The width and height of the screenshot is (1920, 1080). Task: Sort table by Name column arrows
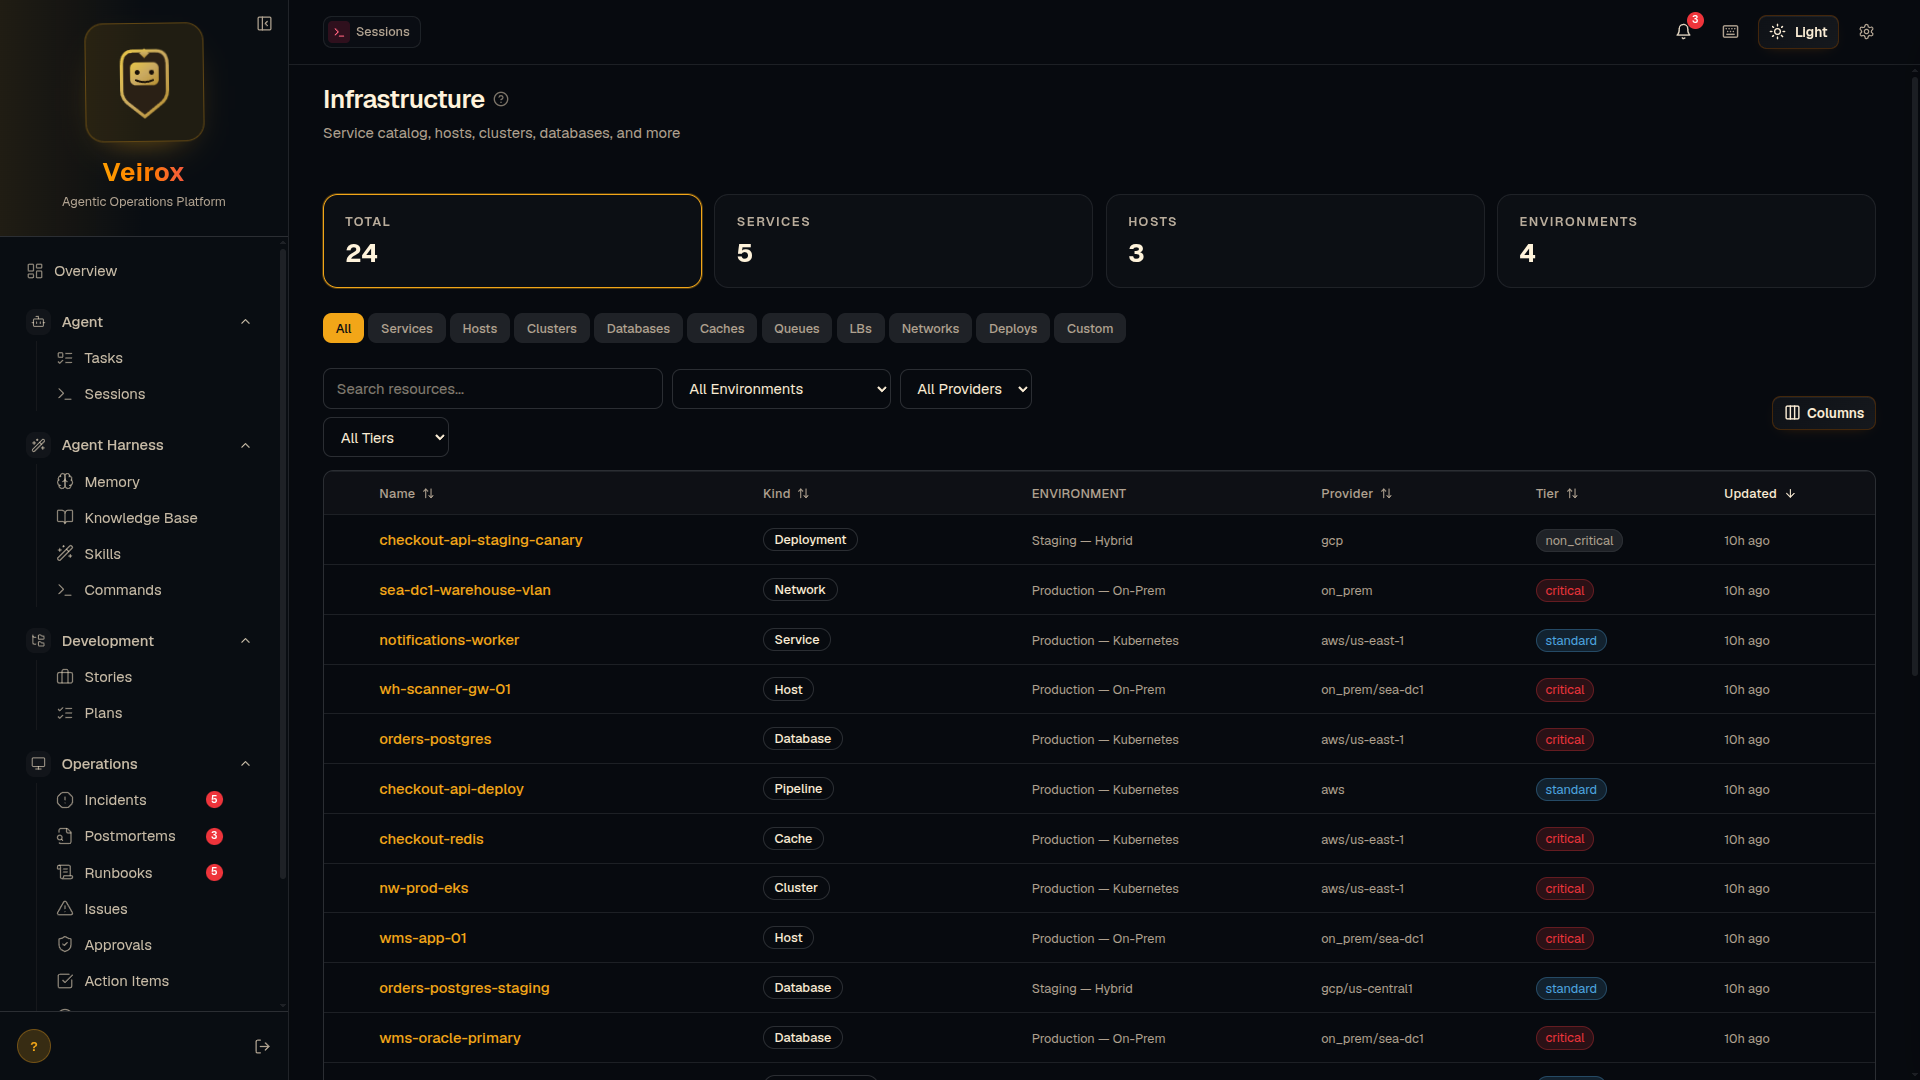428,494
